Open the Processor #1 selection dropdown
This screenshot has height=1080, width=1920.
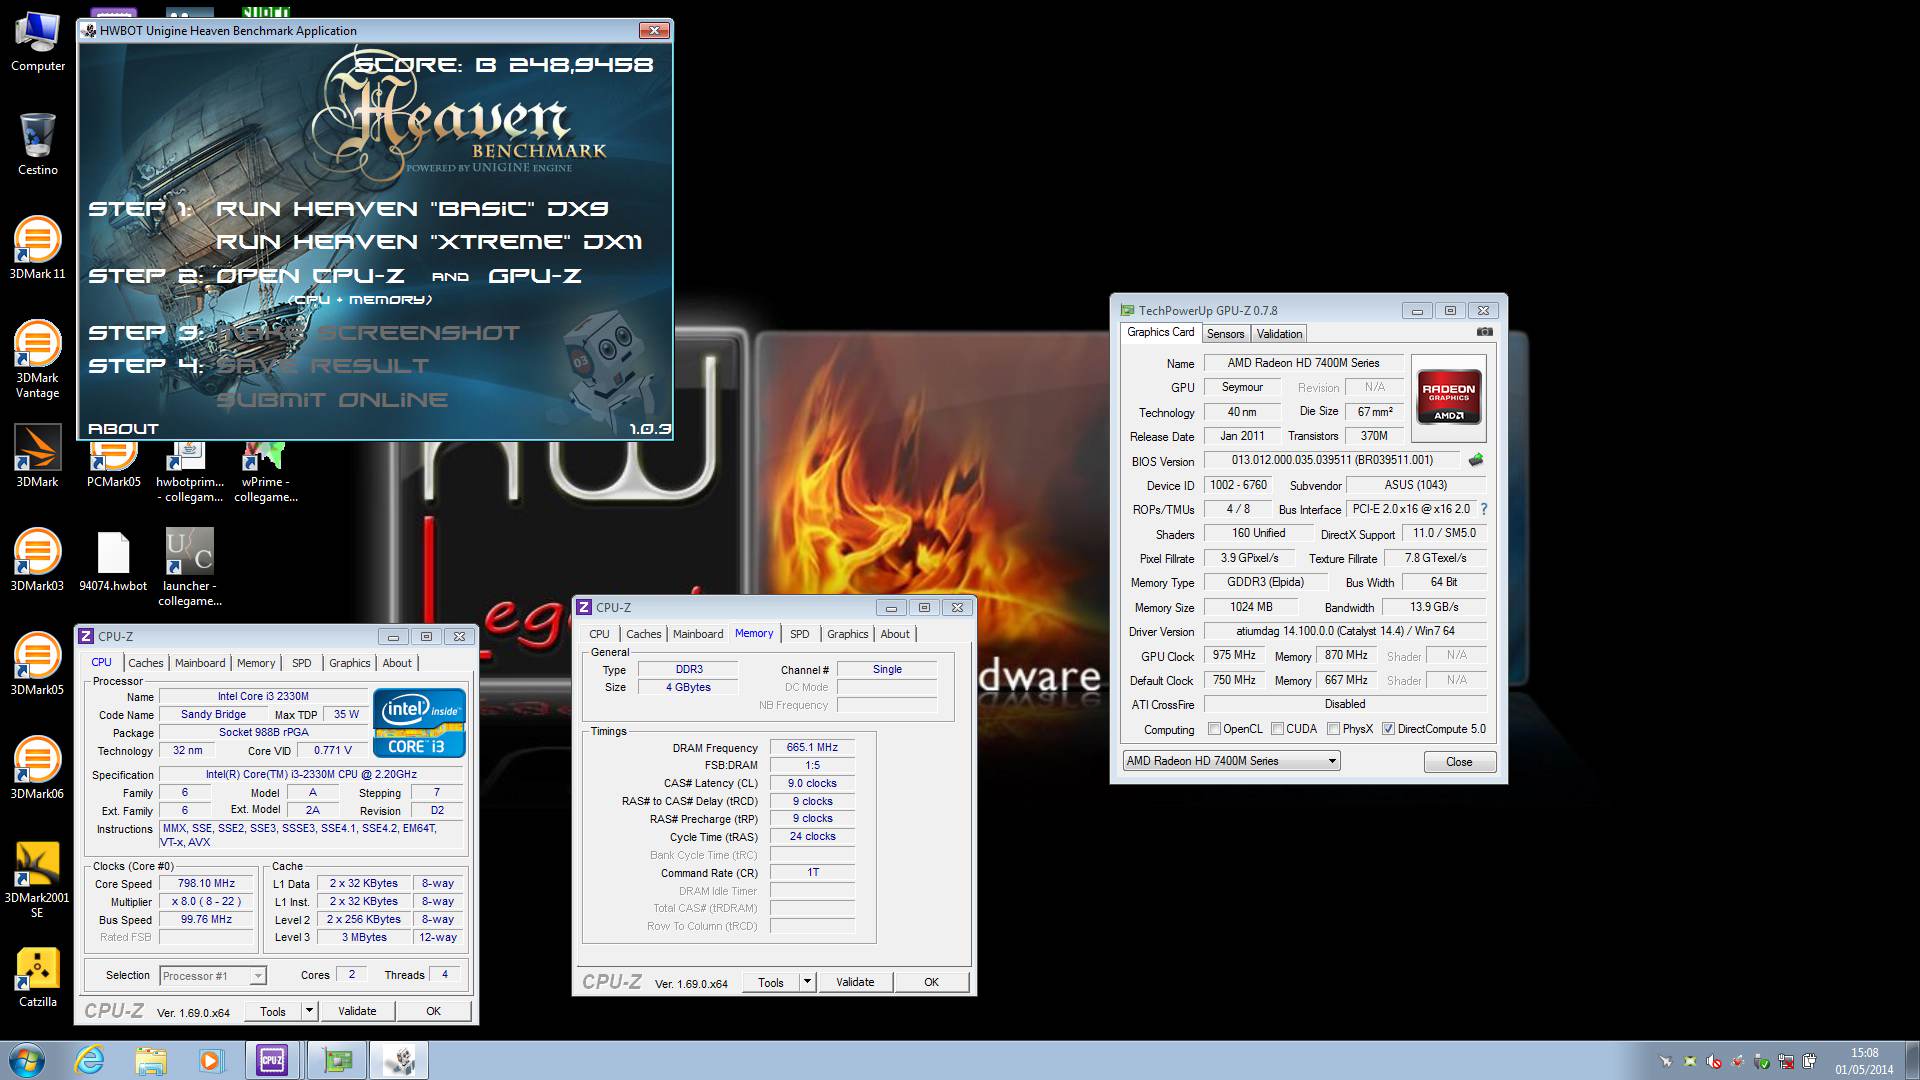coord(213,975)
